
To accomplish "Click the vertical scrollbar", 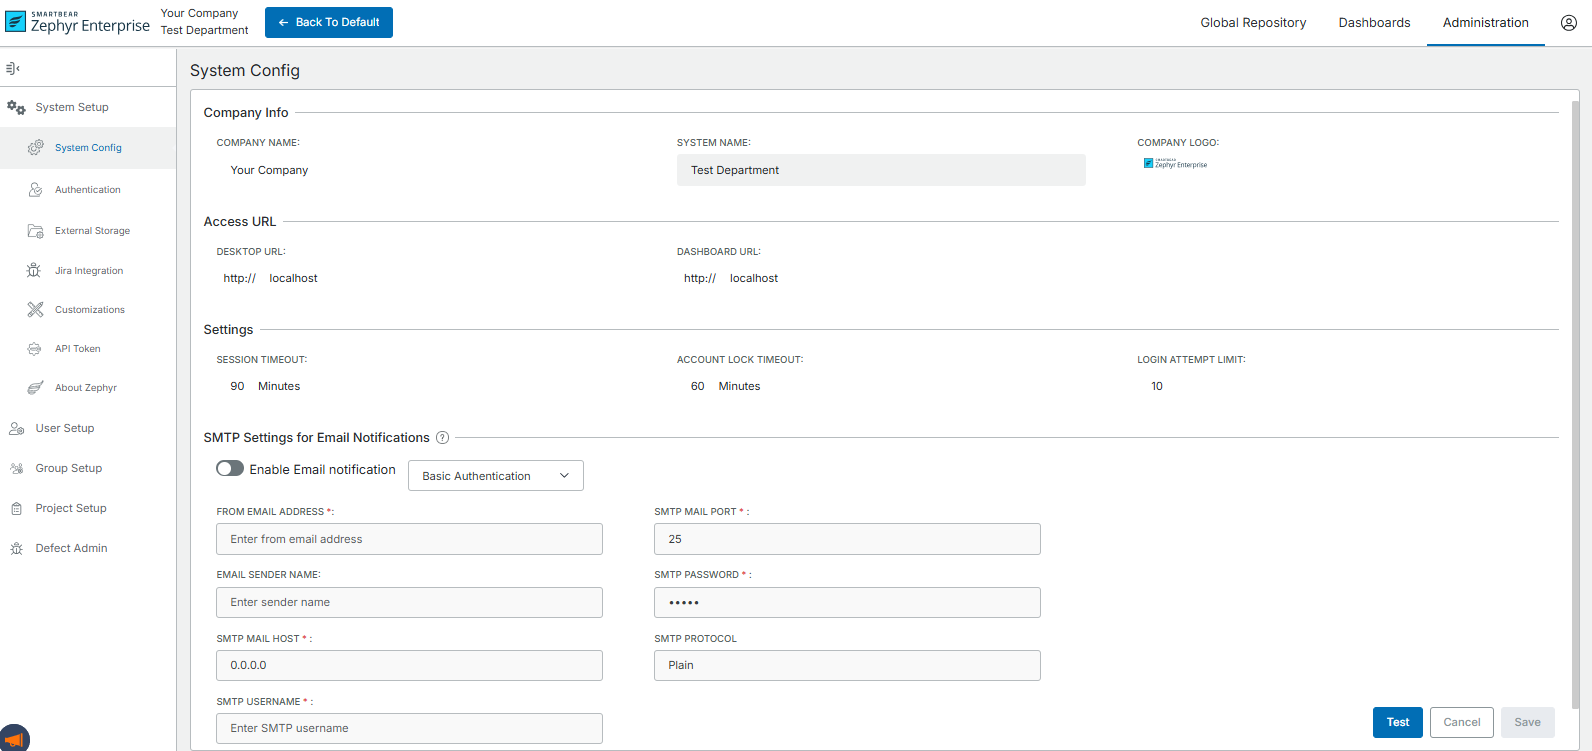I will click(1575, 400).
